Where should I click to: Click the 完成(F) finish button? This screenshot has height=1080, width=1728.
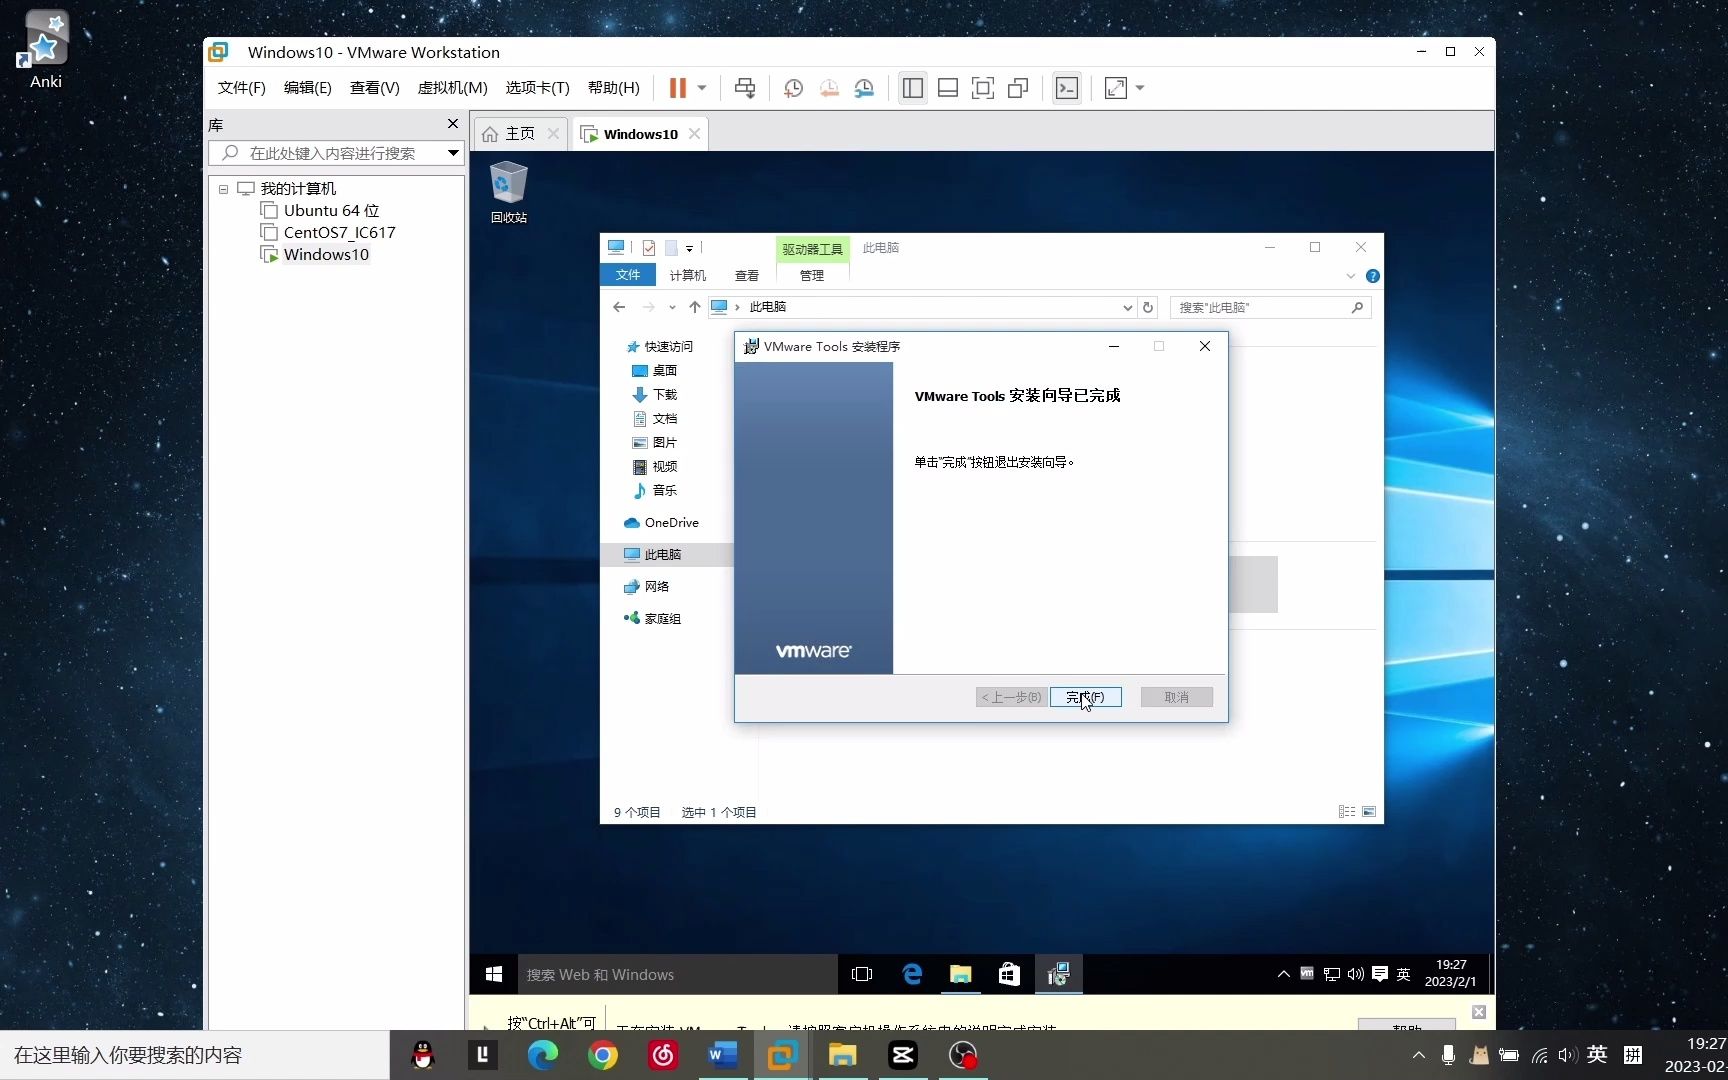click(1085, 697)
